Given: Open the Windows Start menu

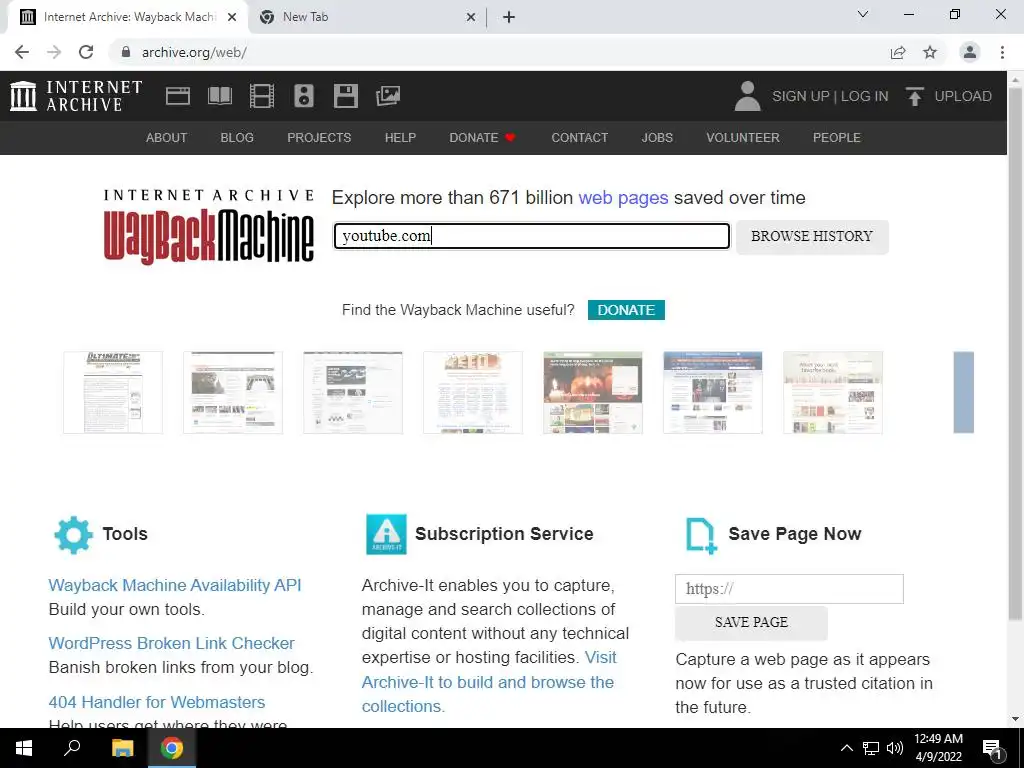Looking at the screenshot, I should (24, 748).
